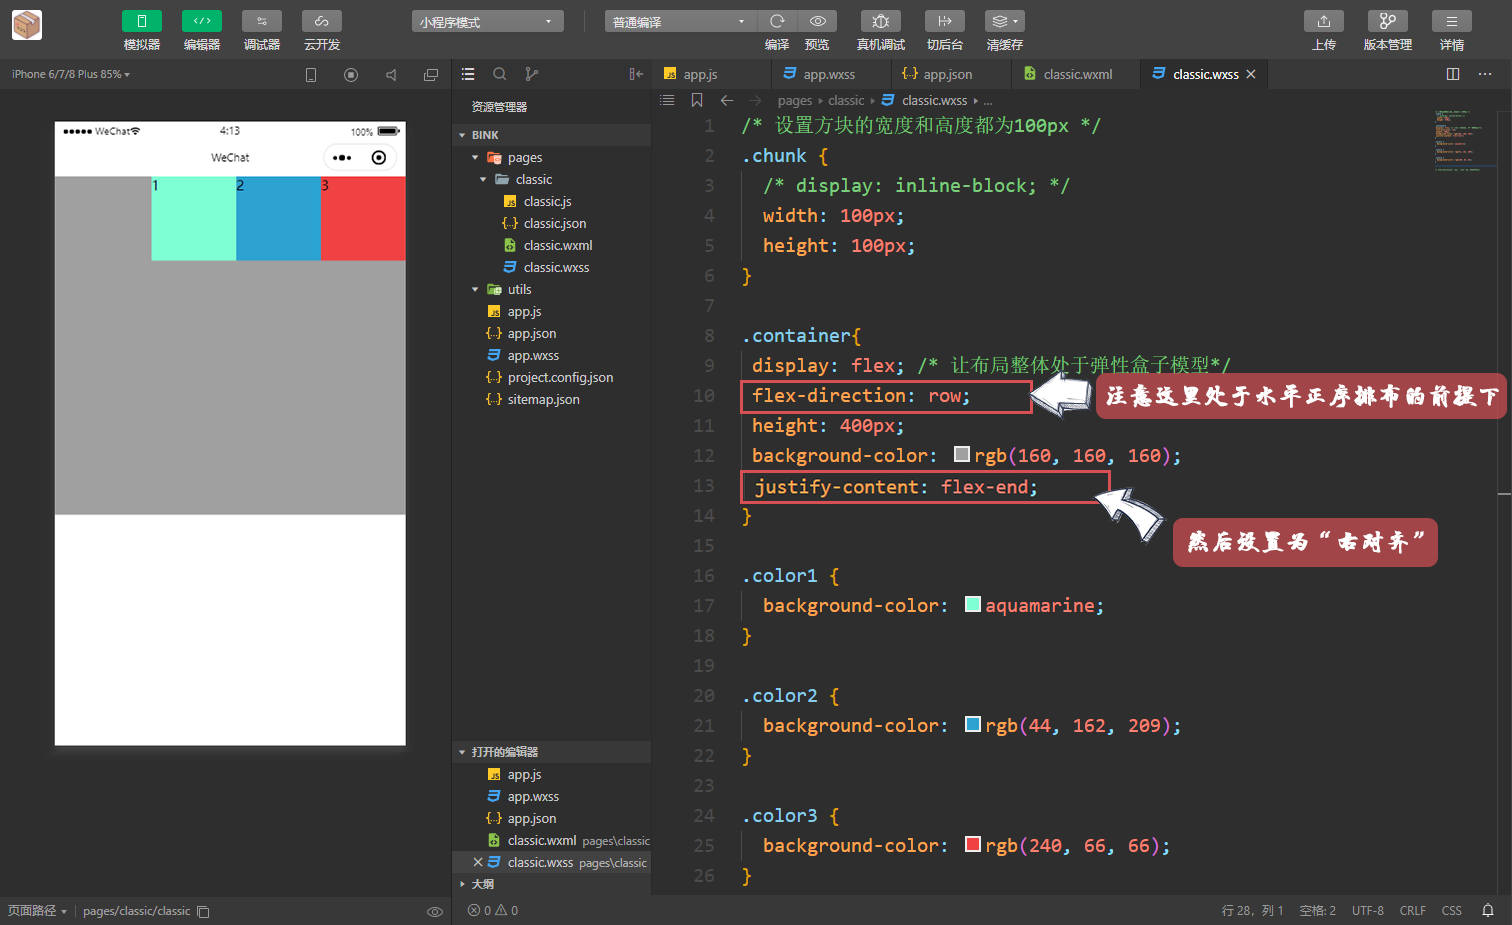
Task: Open project details (详情)
Action: [1452, 21]
